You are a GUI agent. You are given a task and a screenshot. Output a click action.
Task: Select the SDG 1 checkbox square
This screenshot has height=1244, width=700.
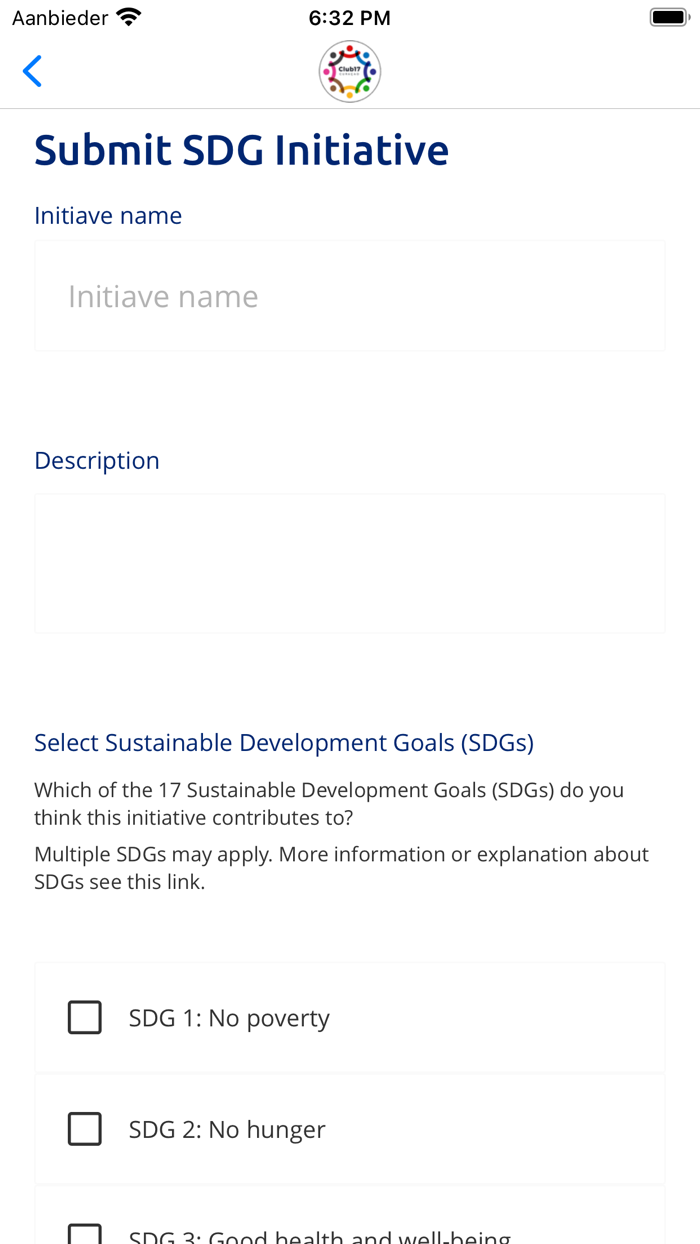point(85,1016)
